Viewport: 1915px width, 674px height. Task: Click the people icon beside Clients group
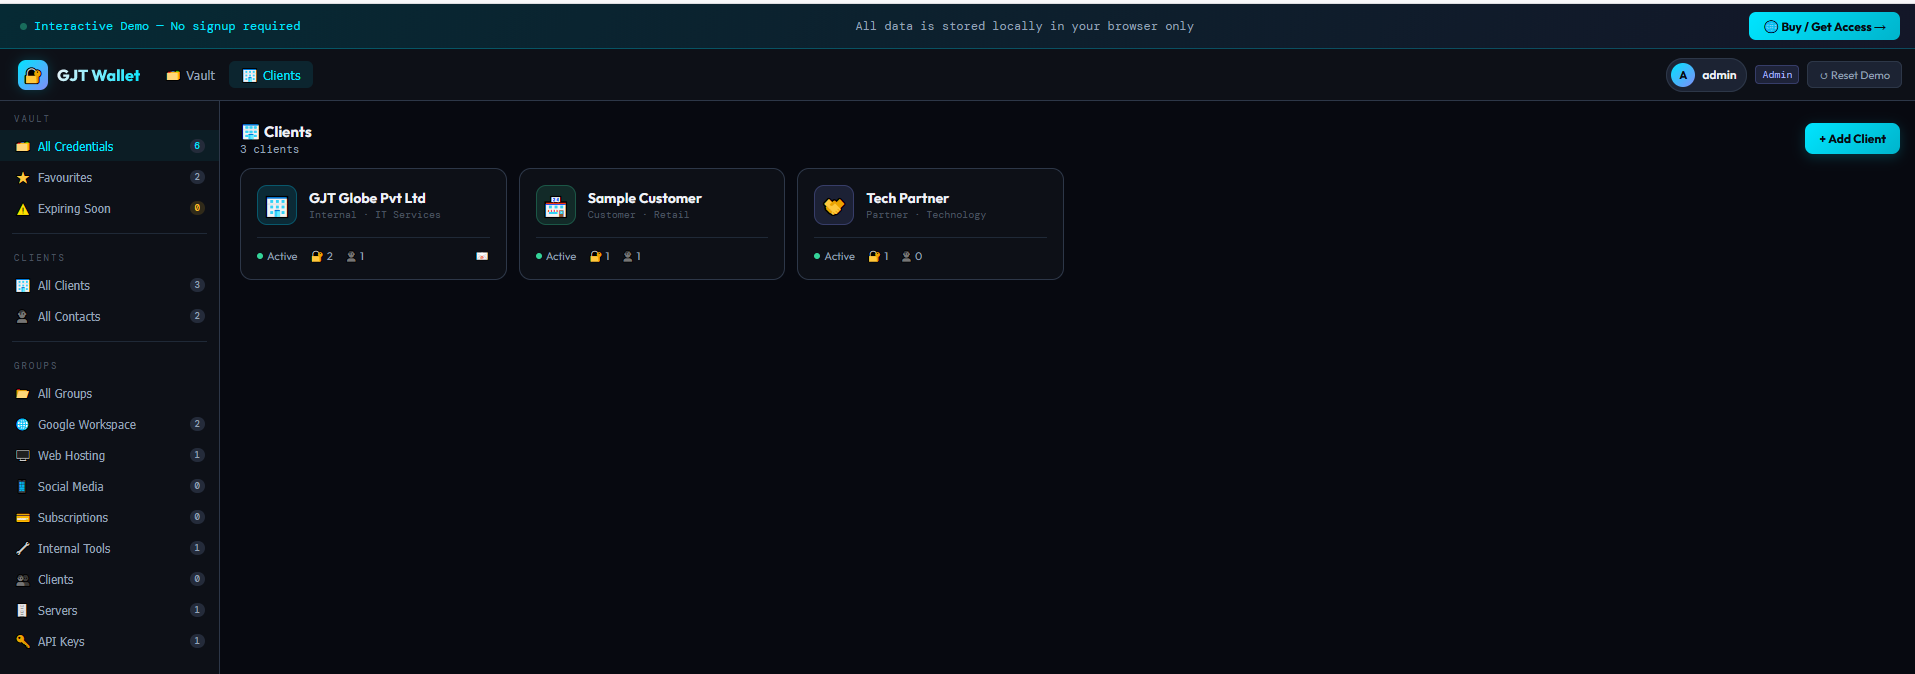[23, 580]
